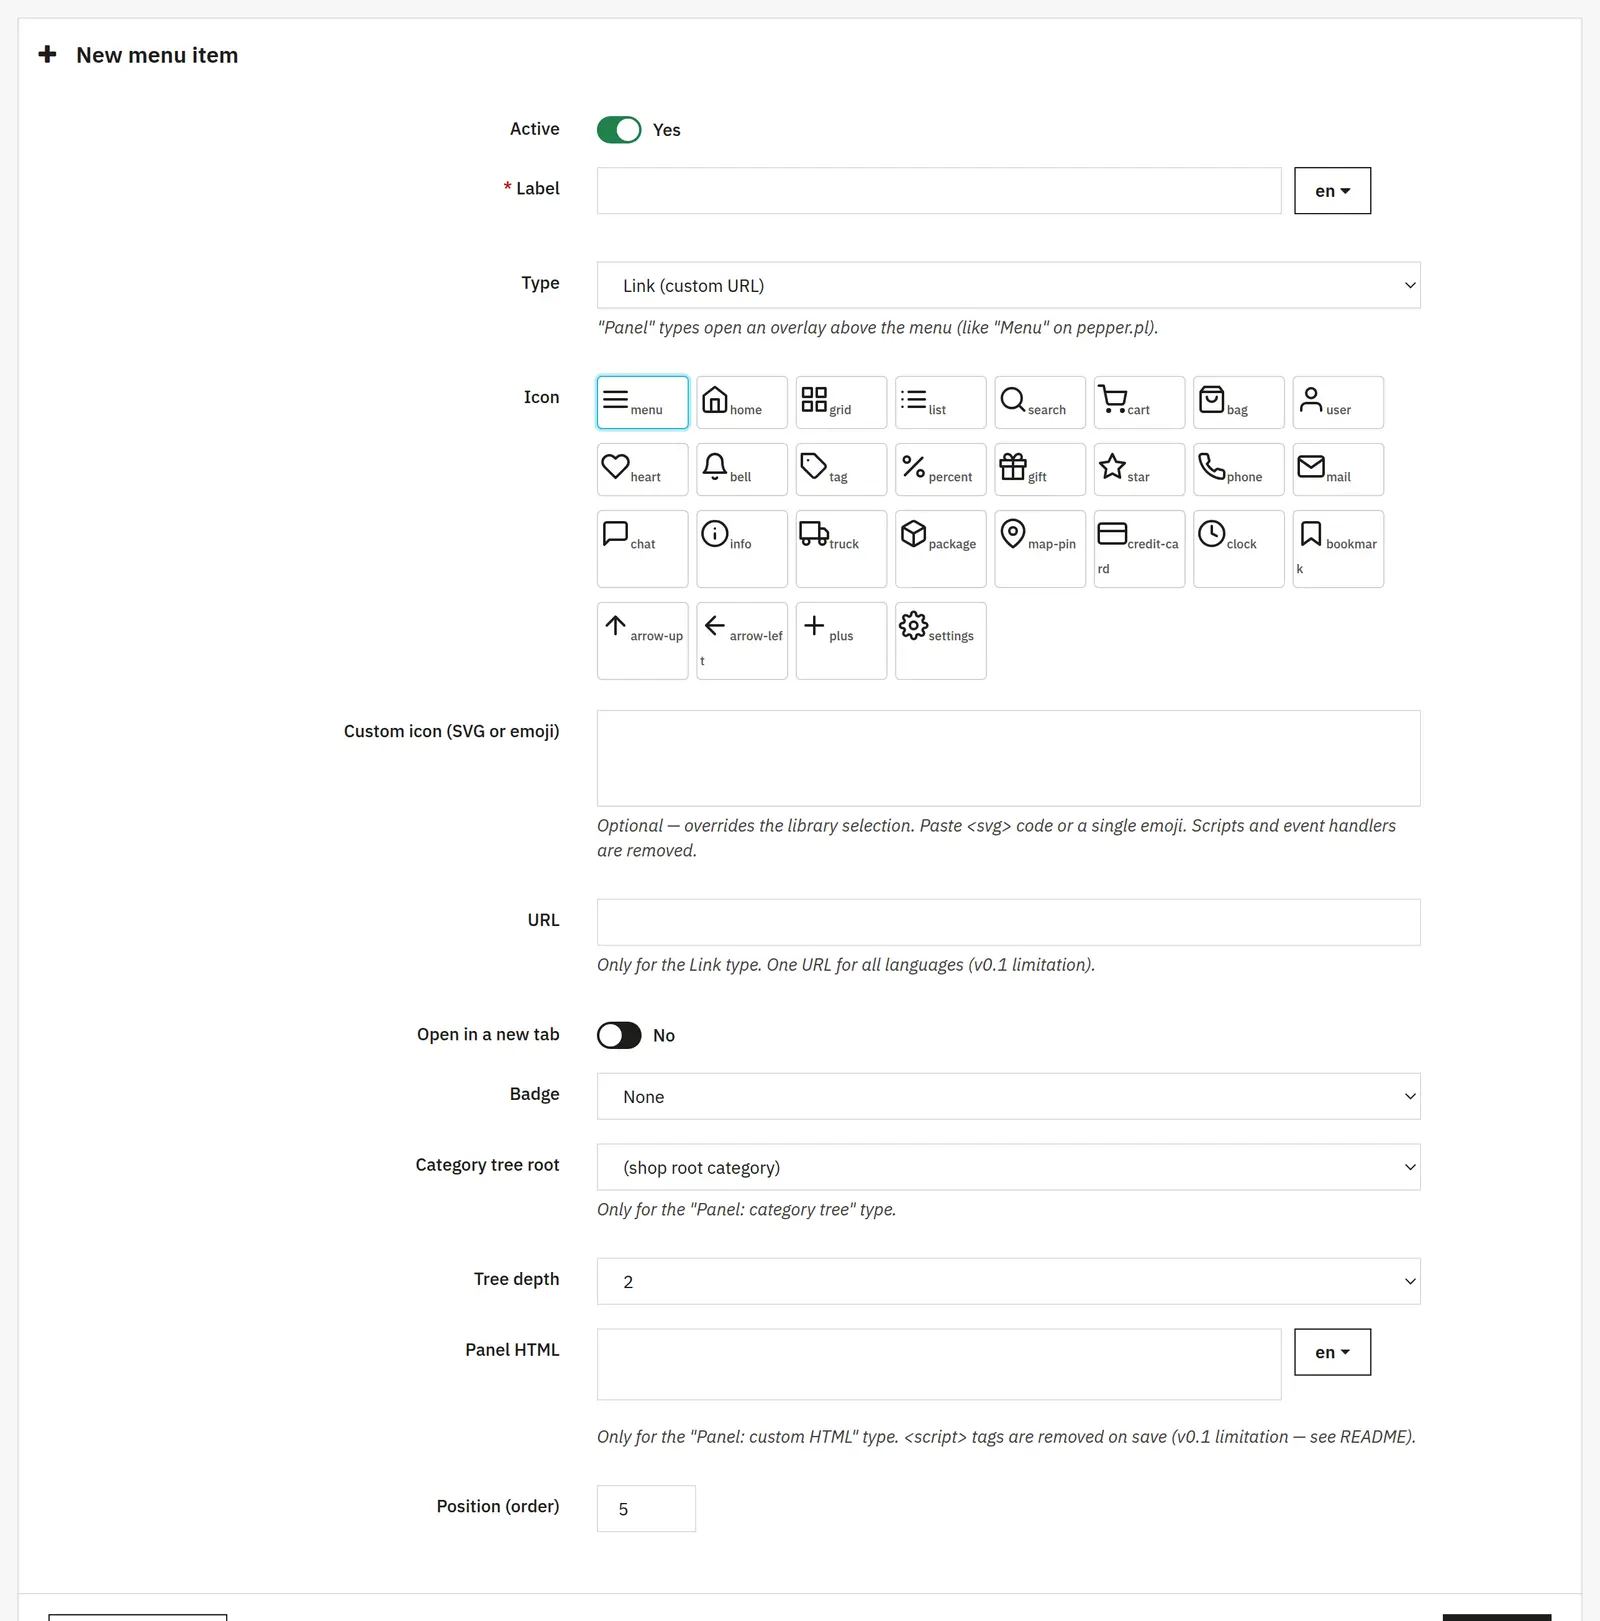Choose the heart icon

642,469
